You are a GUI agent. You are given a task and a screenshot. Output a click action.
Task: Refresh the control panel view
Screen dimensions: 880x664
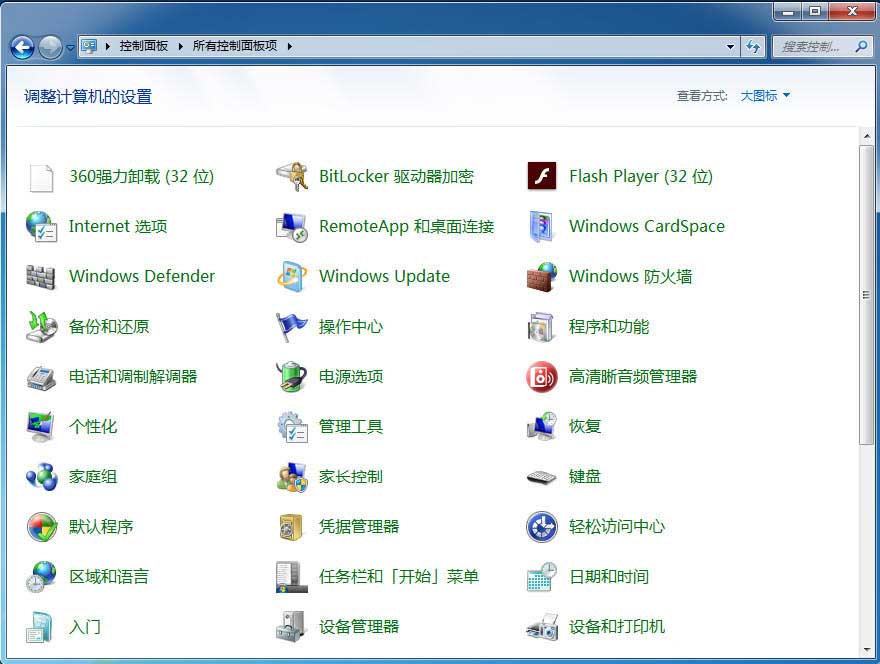[x=753, y=47]
